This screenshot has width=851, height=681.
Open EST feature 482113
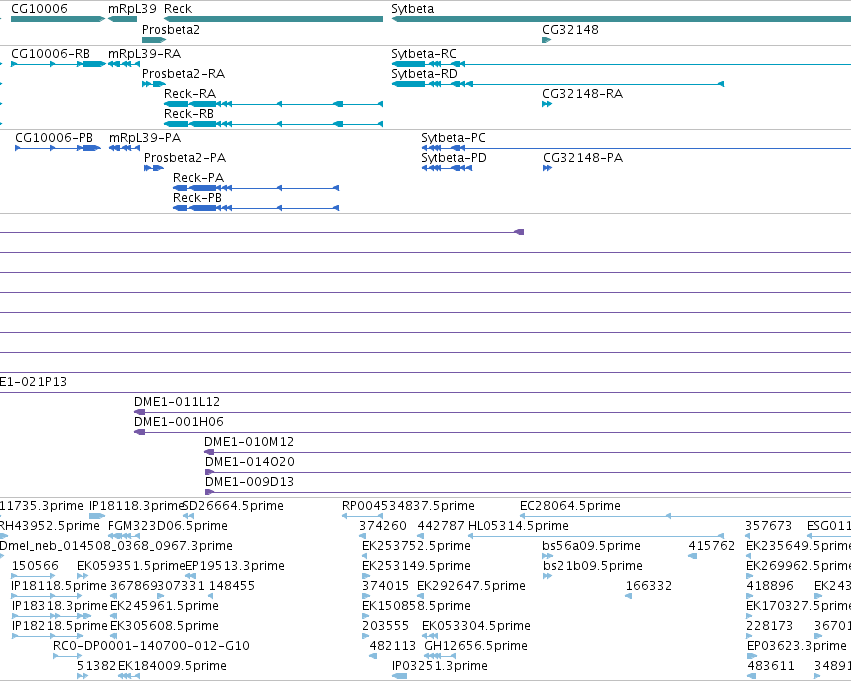[x=392, y=646]
